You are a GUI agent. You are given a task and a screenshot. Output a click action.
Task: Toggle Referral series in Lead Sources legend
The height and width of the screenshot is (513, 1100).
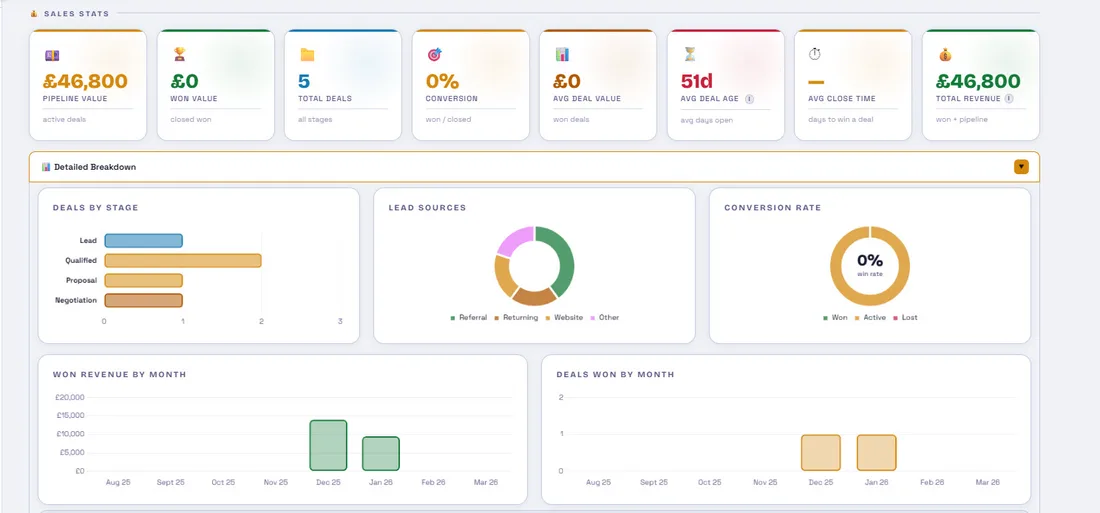point(469,318)
